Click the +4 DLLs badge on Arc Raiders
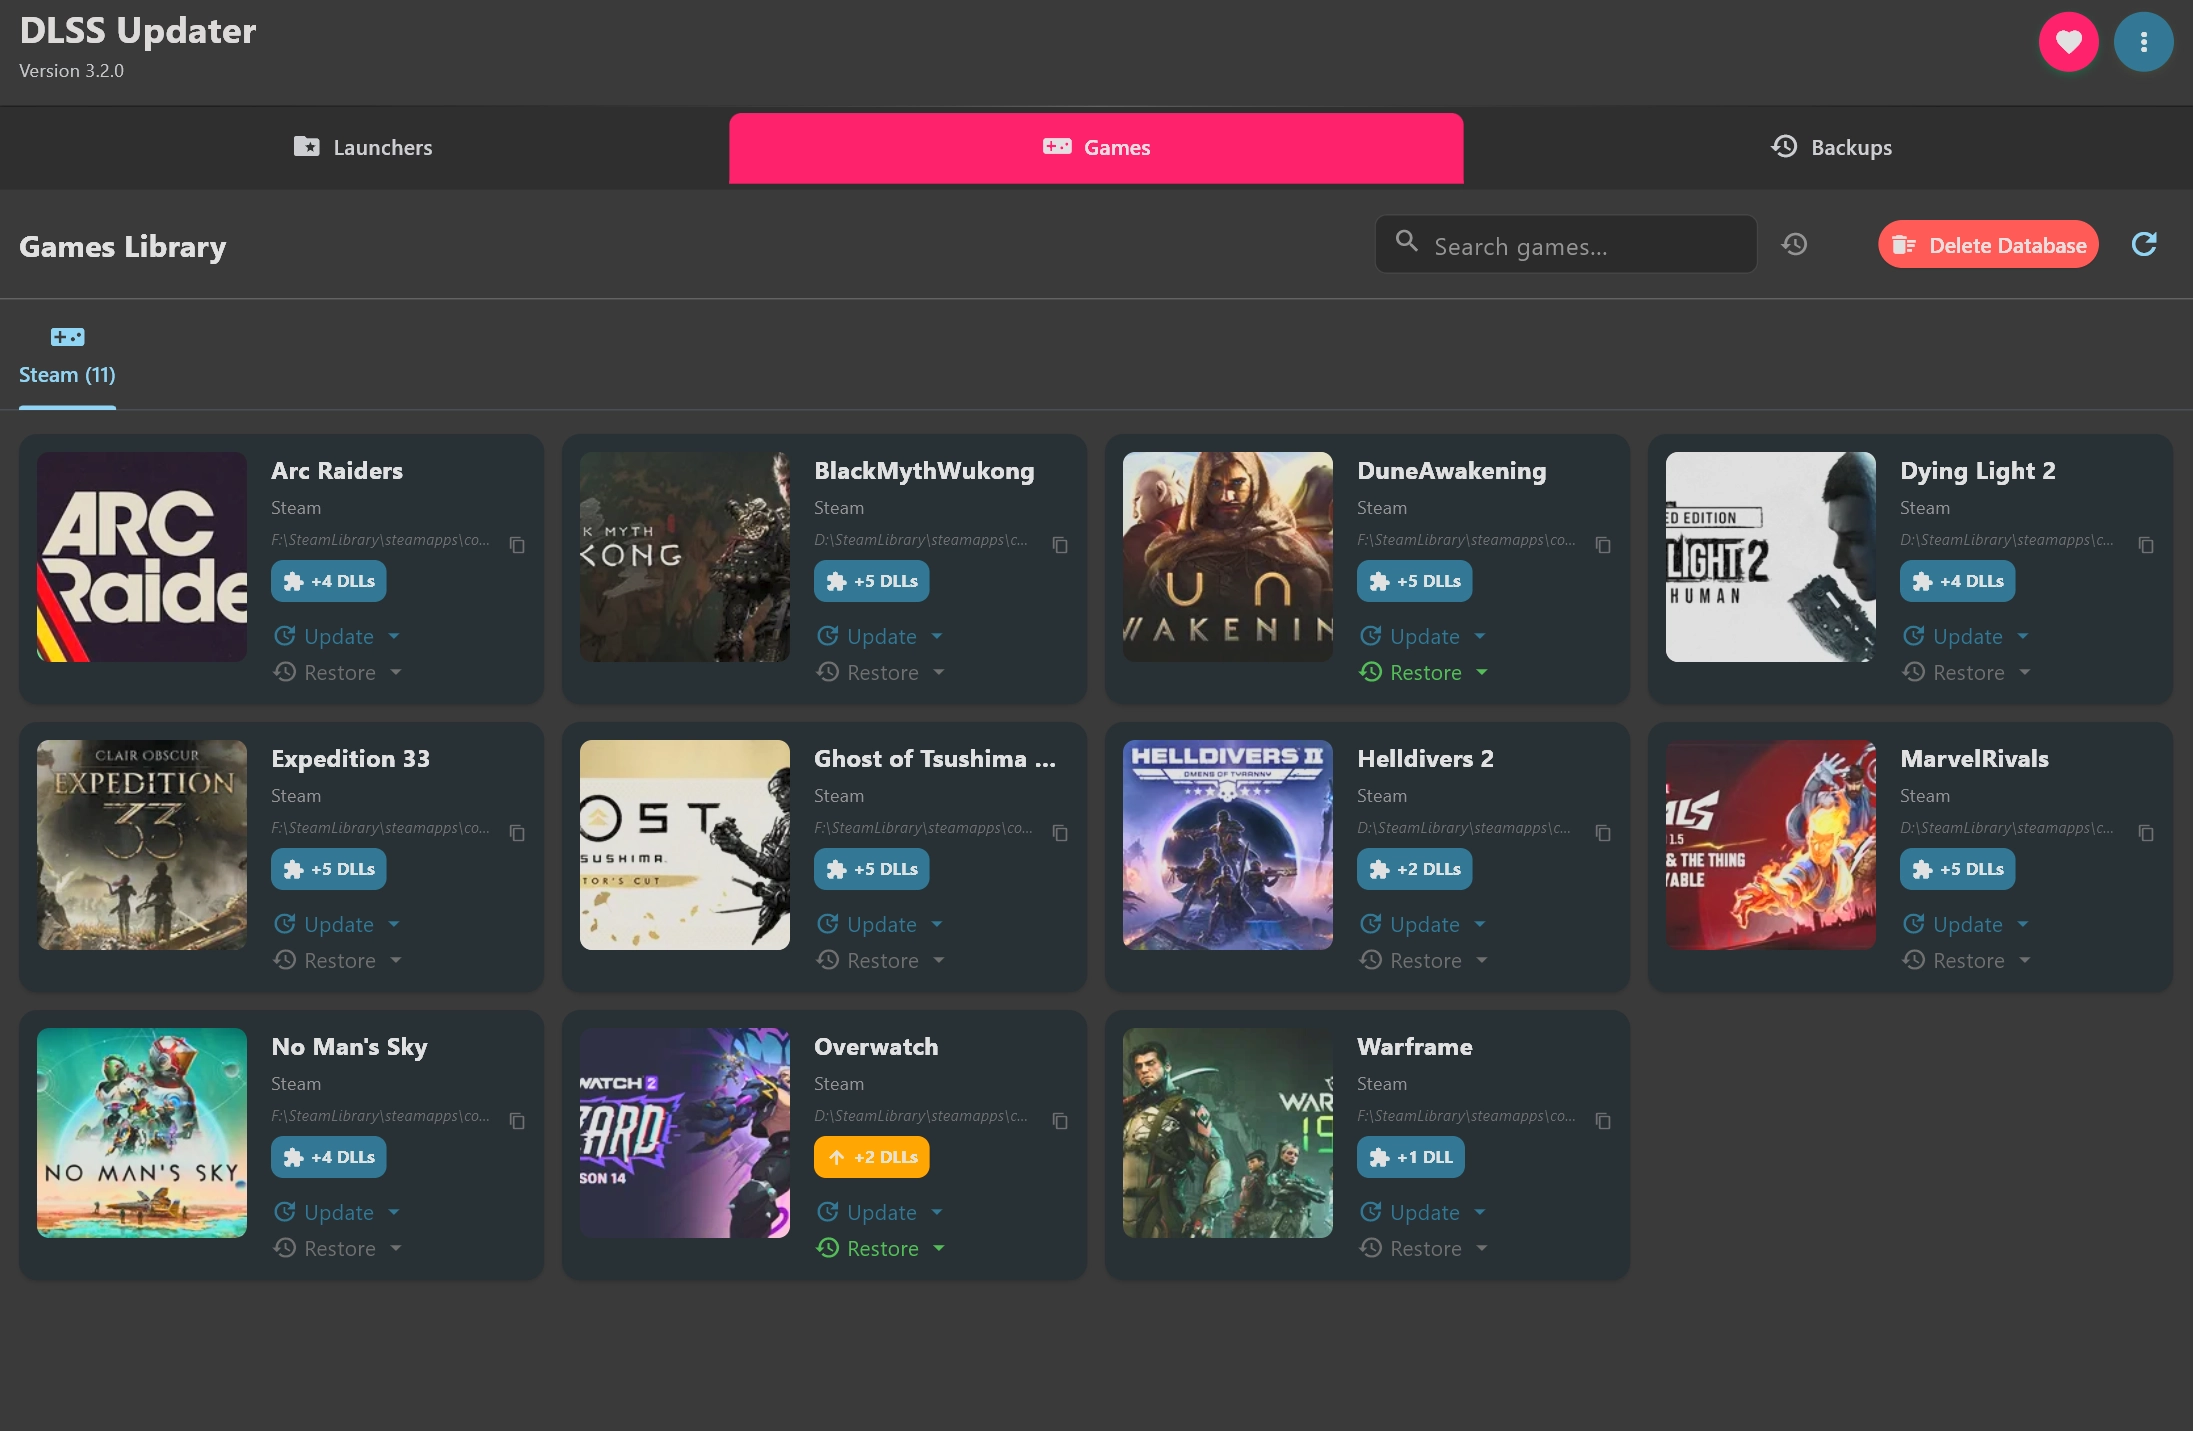 coord(329,581)
